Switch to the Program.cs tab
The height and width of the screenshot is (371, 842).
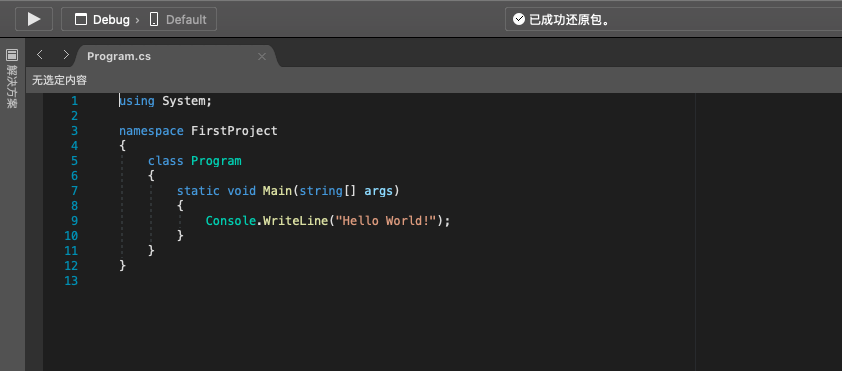tap(119, 56)
